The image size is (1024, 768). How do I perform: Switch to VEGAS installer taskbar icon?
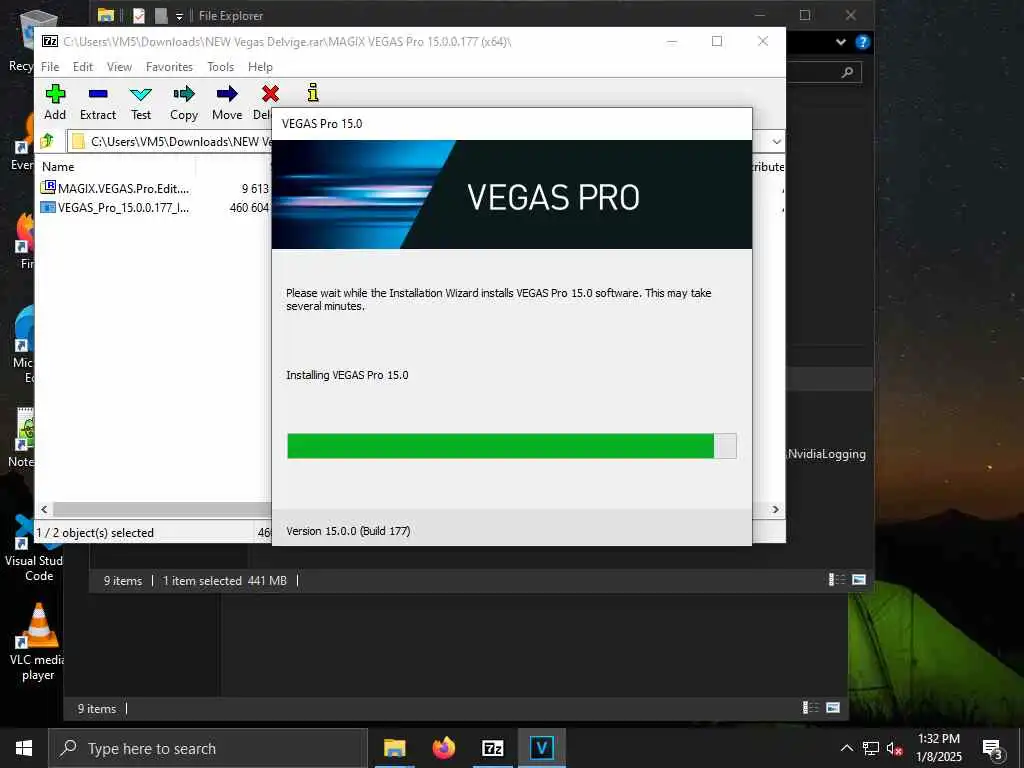tap(541, 748)
